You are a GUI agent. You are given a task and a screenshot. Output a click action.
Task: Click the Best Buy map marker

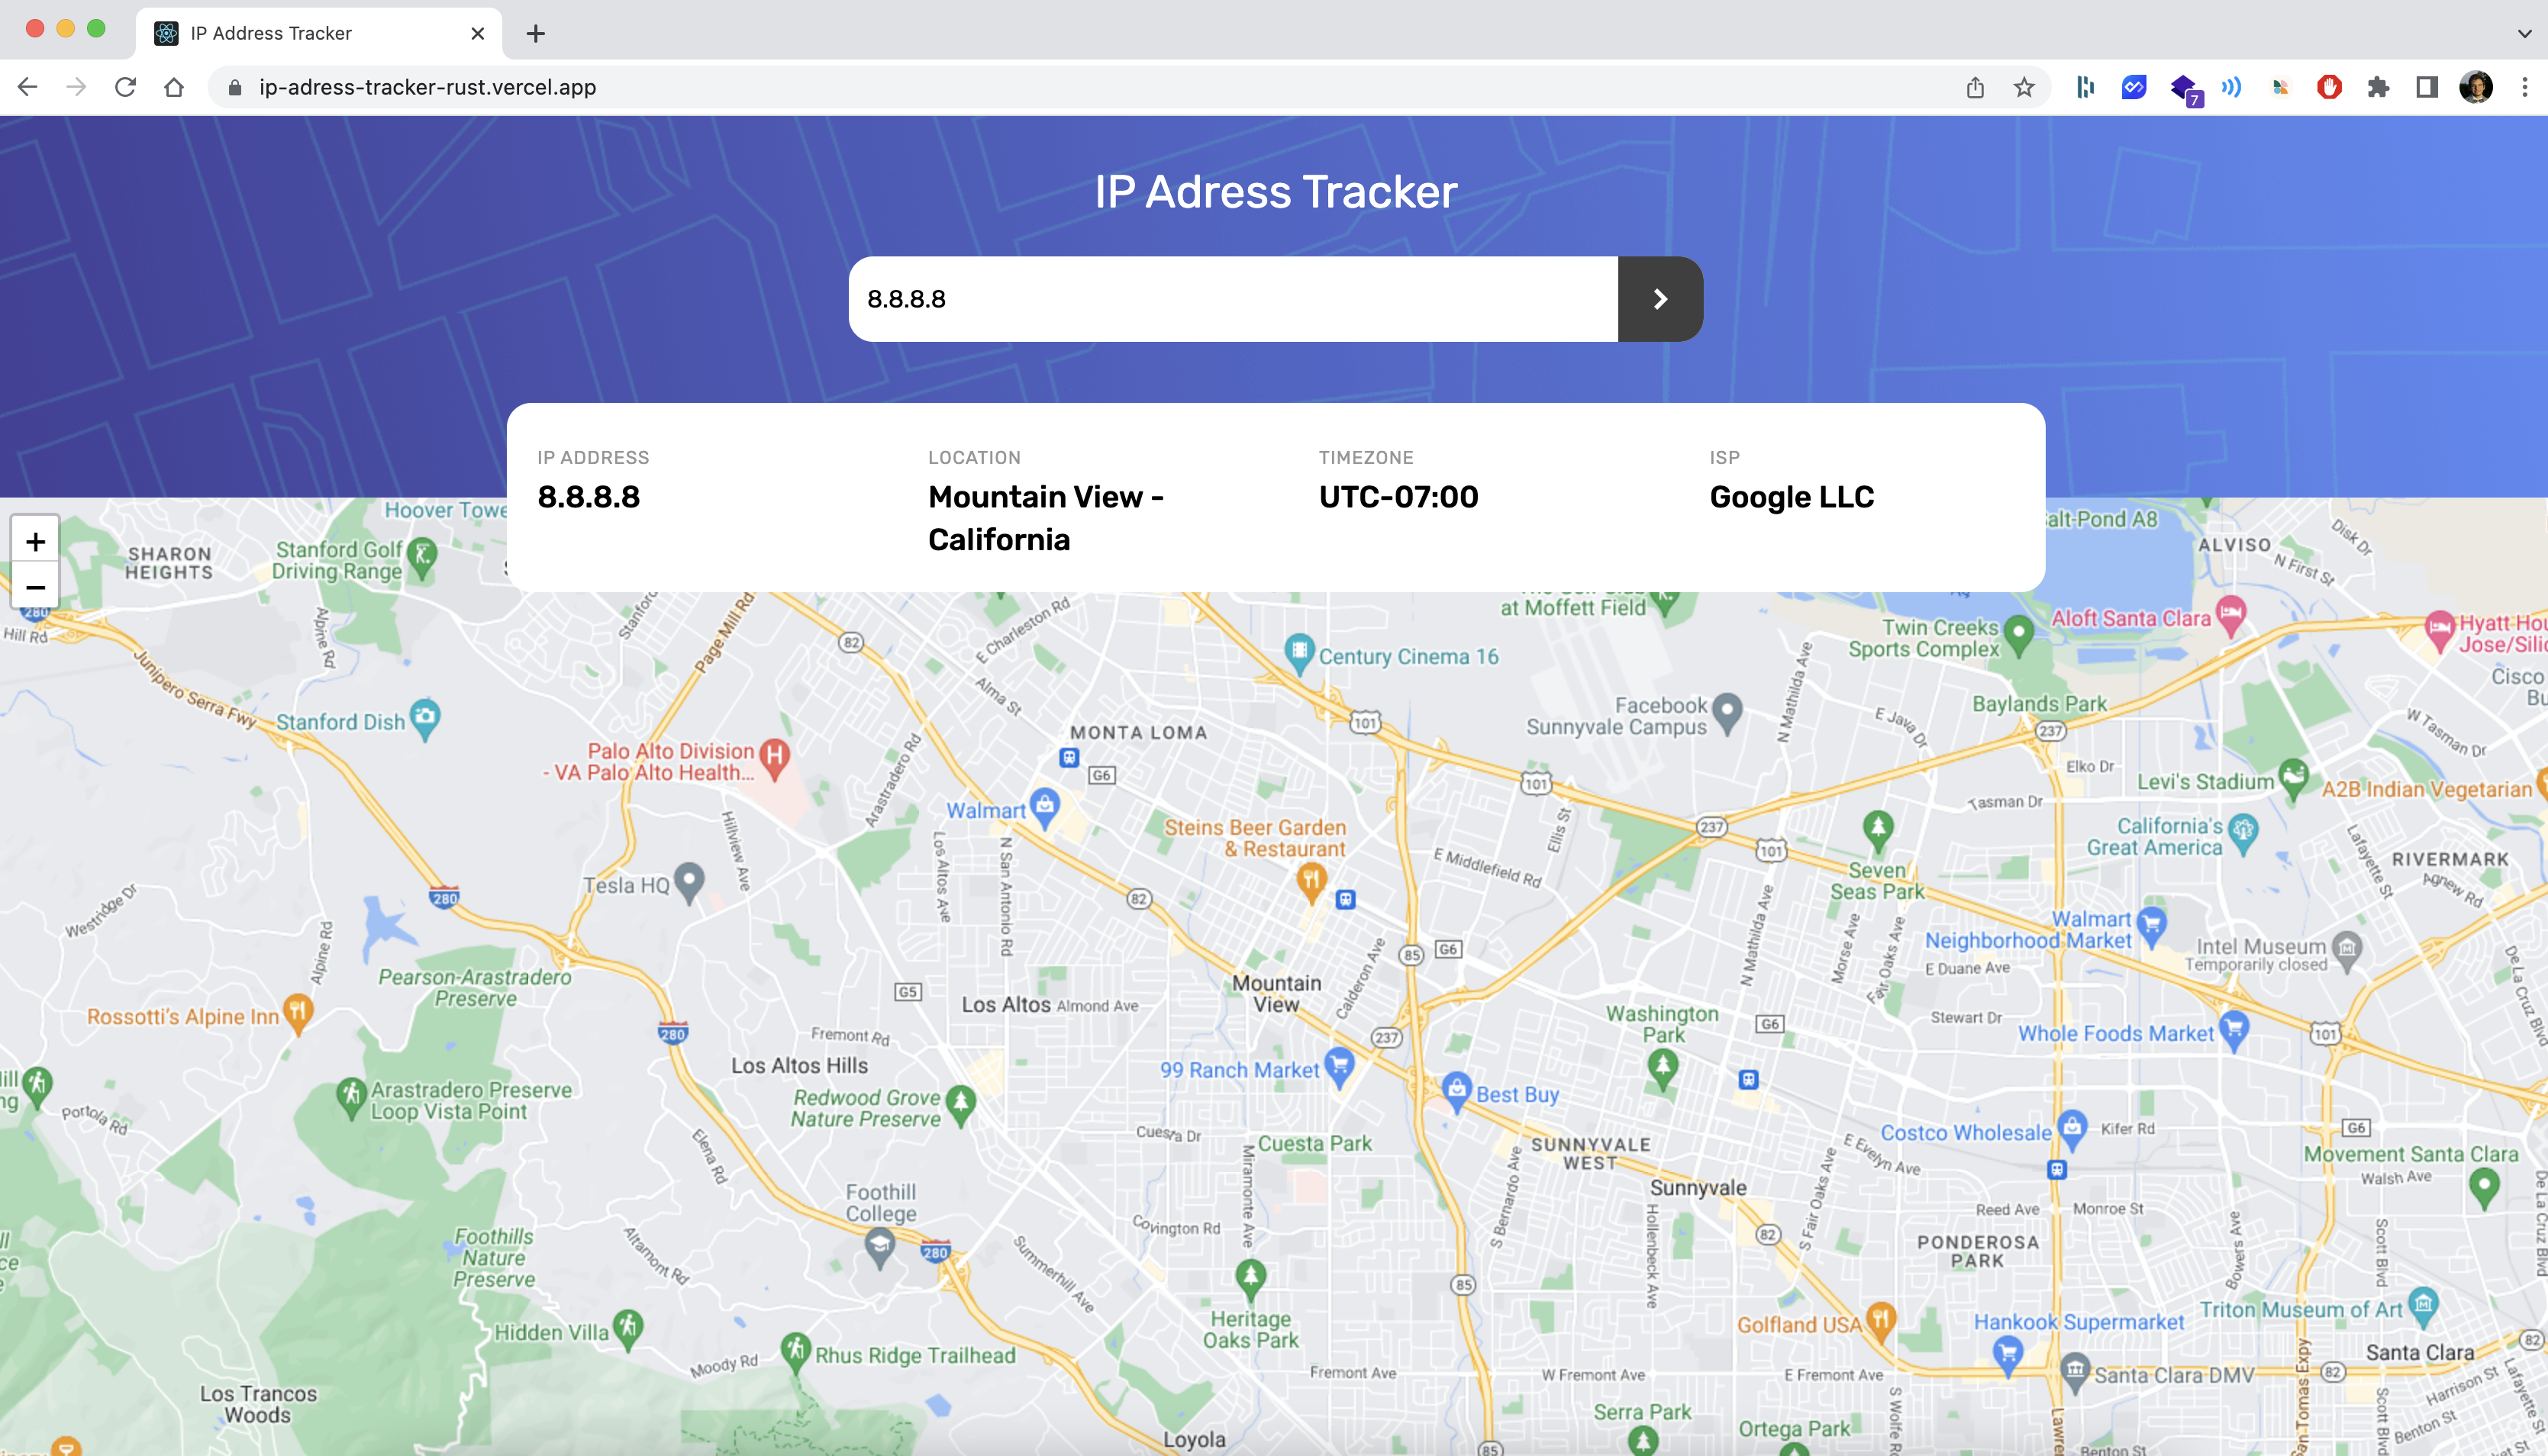coord(1456,1092)
